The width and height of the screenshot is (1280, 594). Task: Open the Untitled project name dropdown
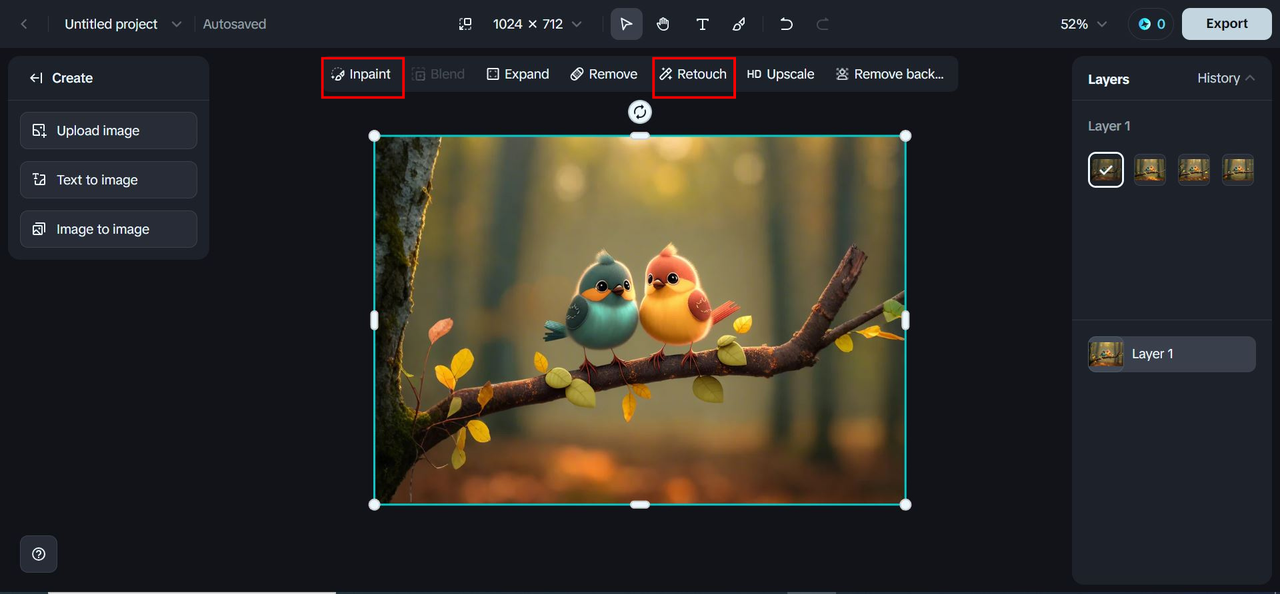[x=177, y=24]
